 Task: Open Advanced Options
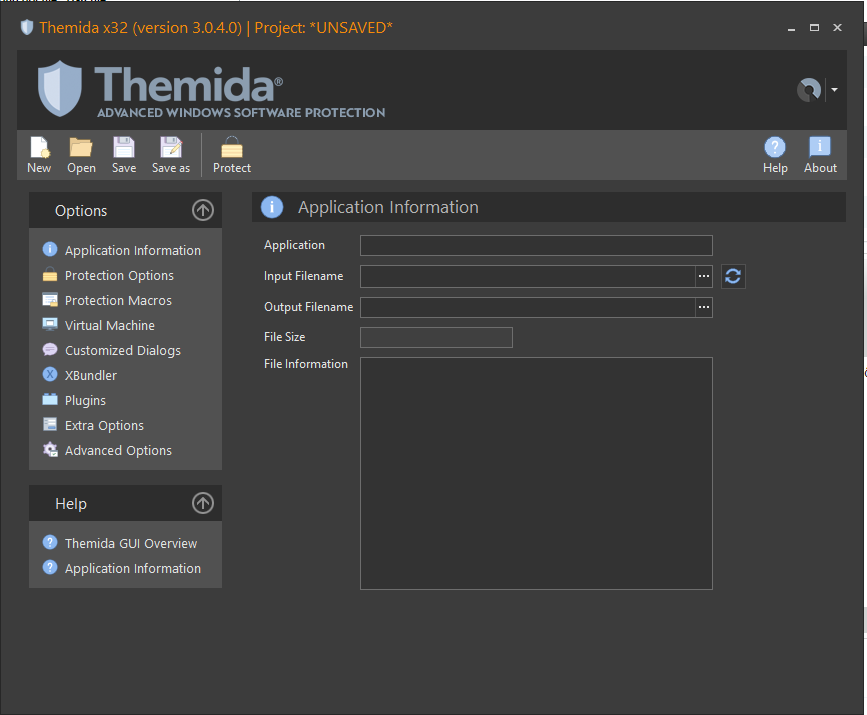tap(118, 451)
